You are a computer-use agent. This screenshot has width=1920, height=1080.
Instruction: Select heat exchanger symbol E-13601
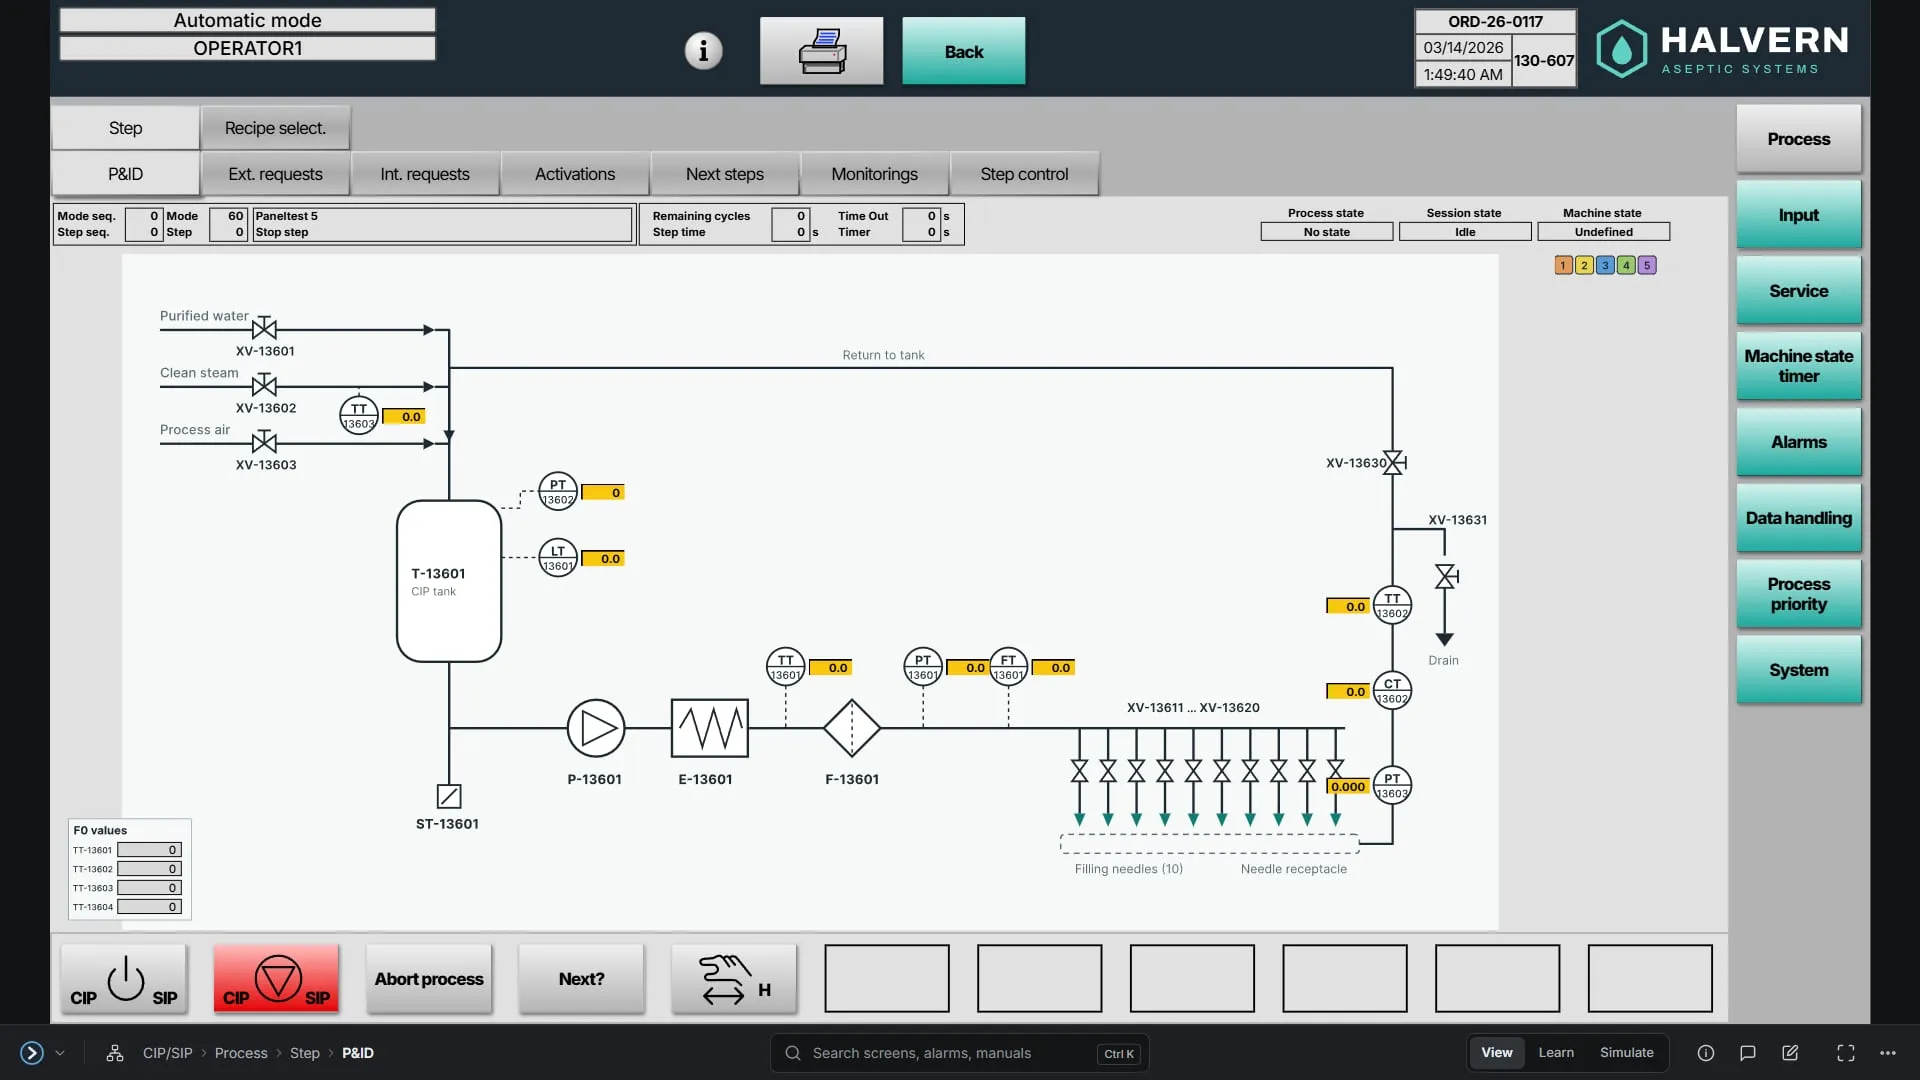pyautogui.click(x=710, y=728)
